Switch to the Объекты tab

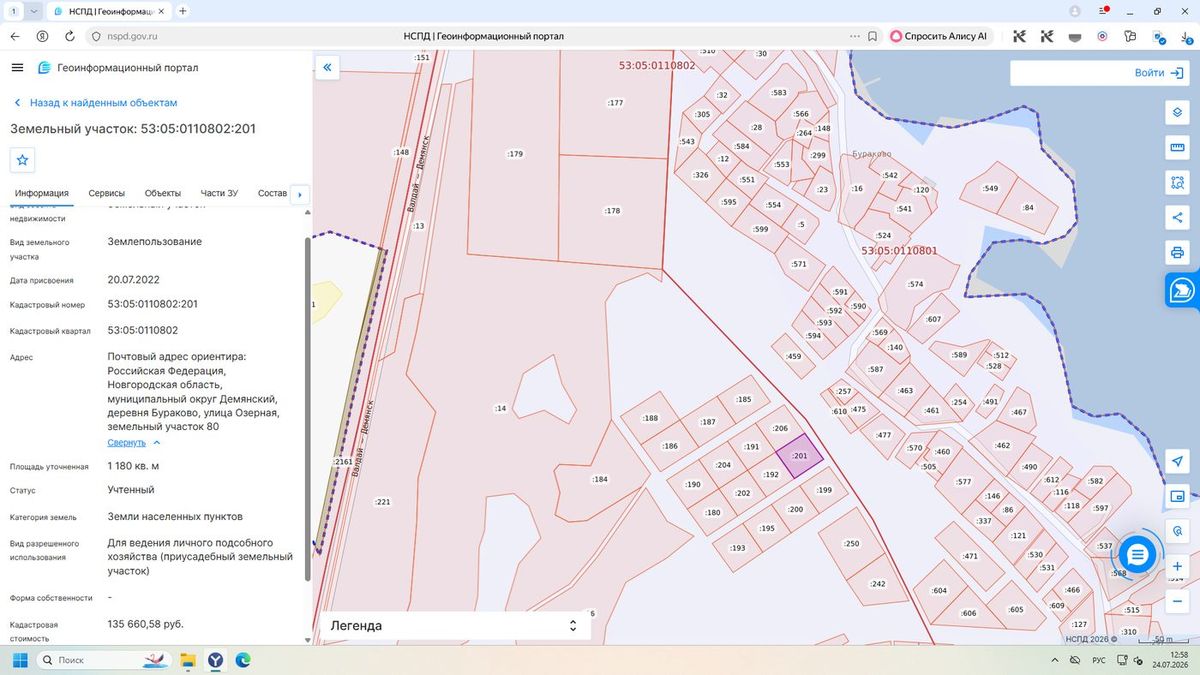(163, 193)
